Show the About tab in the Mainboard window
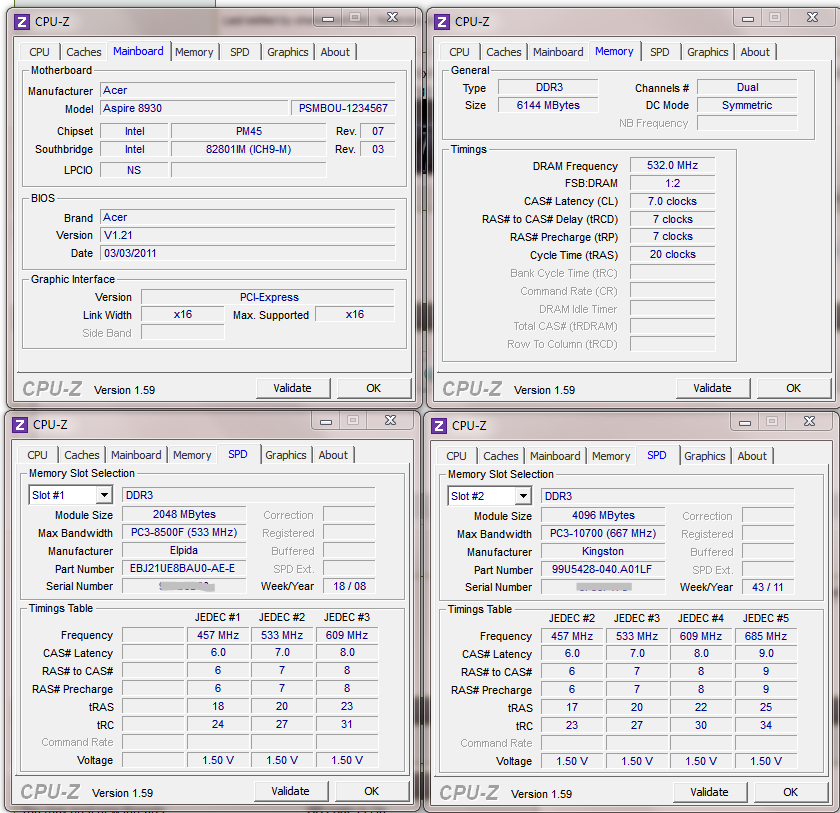This screenshot has width=840, height=813. coord(335,52)
